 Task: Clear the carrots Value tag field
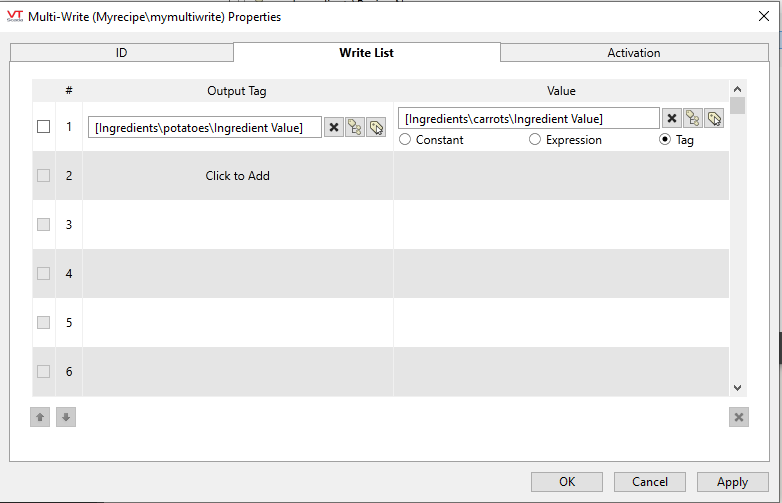point(673,118)
